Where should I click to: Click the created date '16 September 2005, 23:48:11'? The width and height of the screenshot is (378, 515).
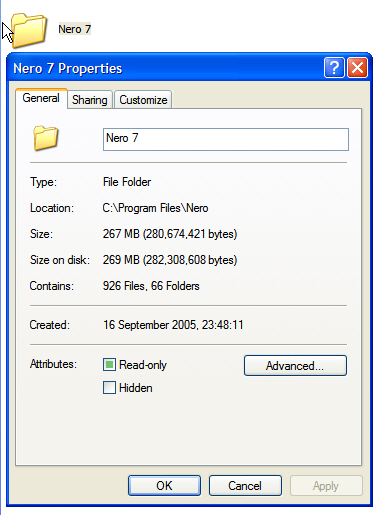(x=173, y=325)
